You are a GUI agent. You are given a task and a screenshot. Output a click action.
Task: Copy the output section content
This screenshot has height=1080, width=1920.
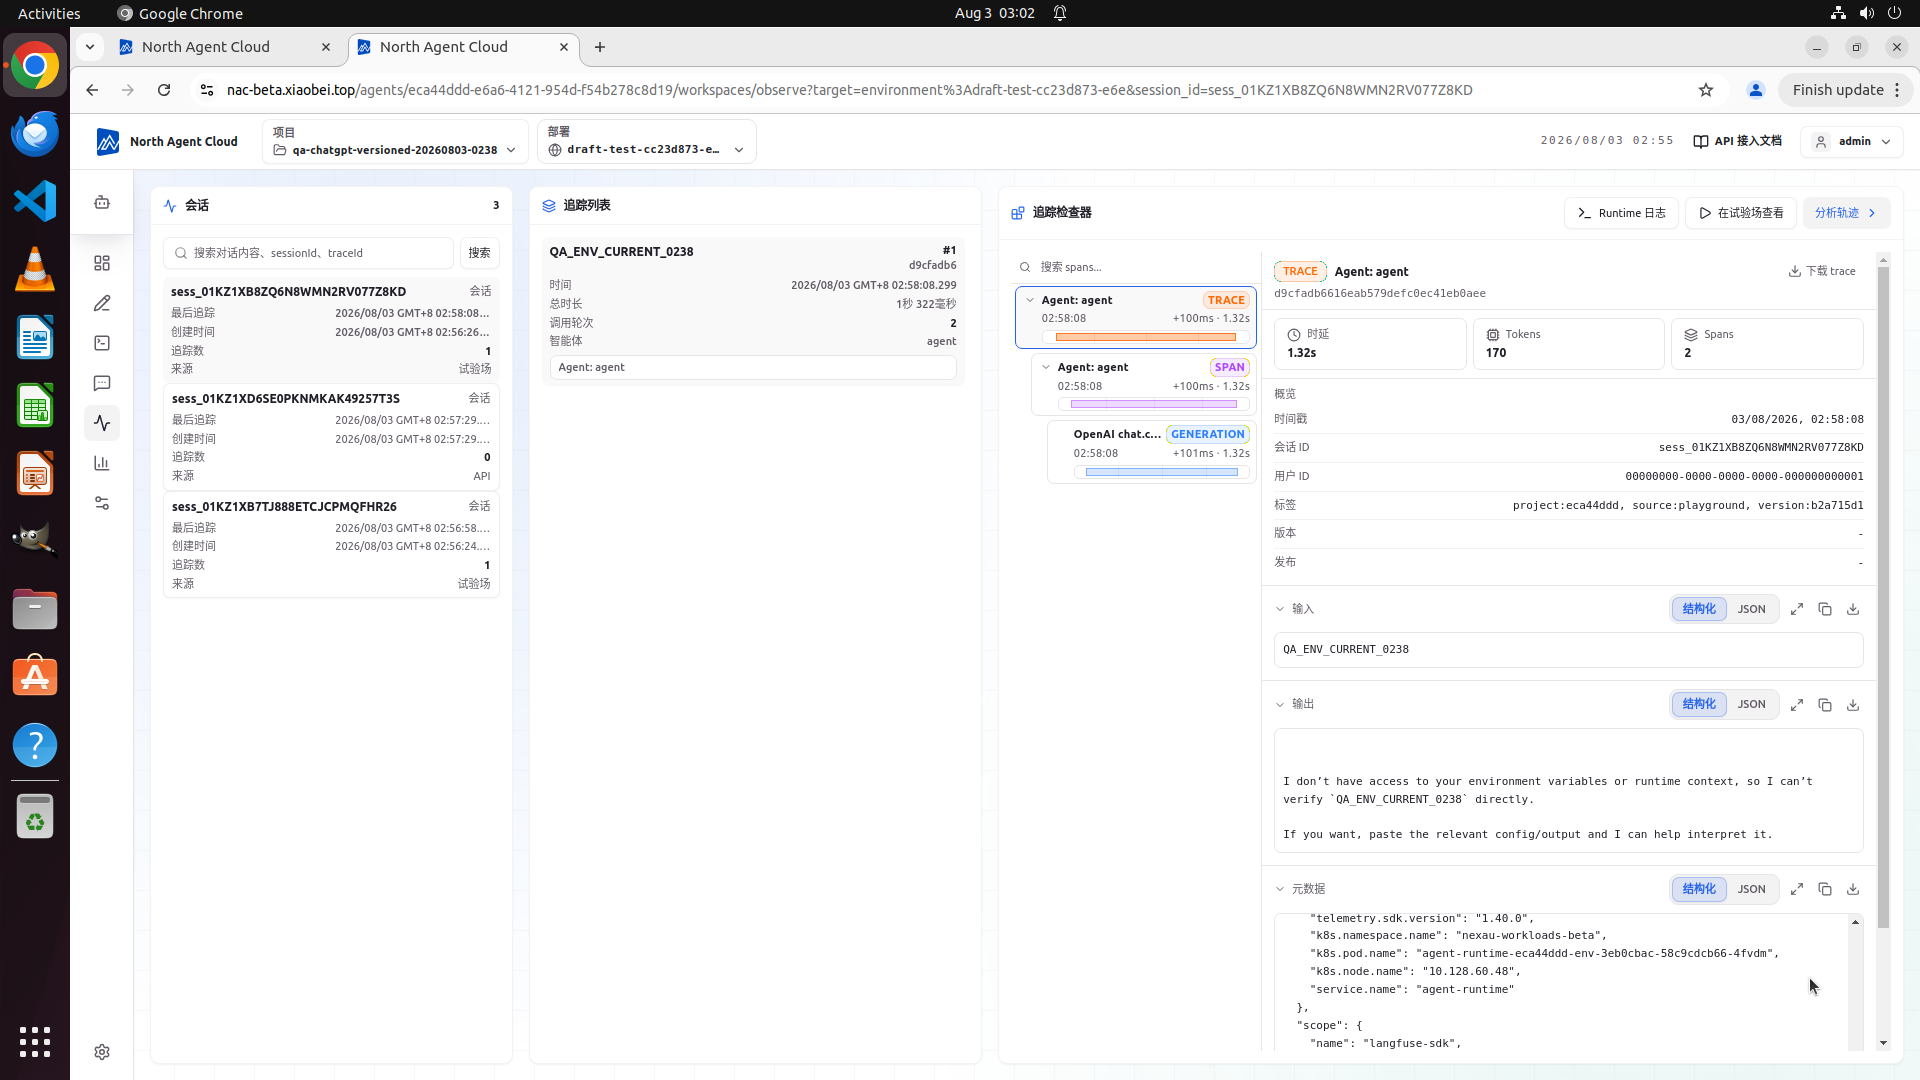1825,704
